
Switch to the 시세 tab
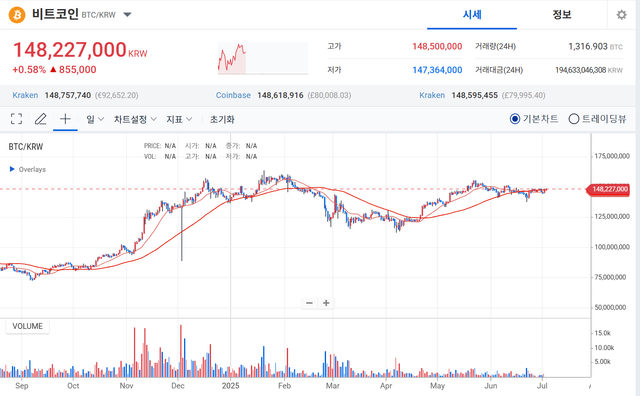pos(472,15)
